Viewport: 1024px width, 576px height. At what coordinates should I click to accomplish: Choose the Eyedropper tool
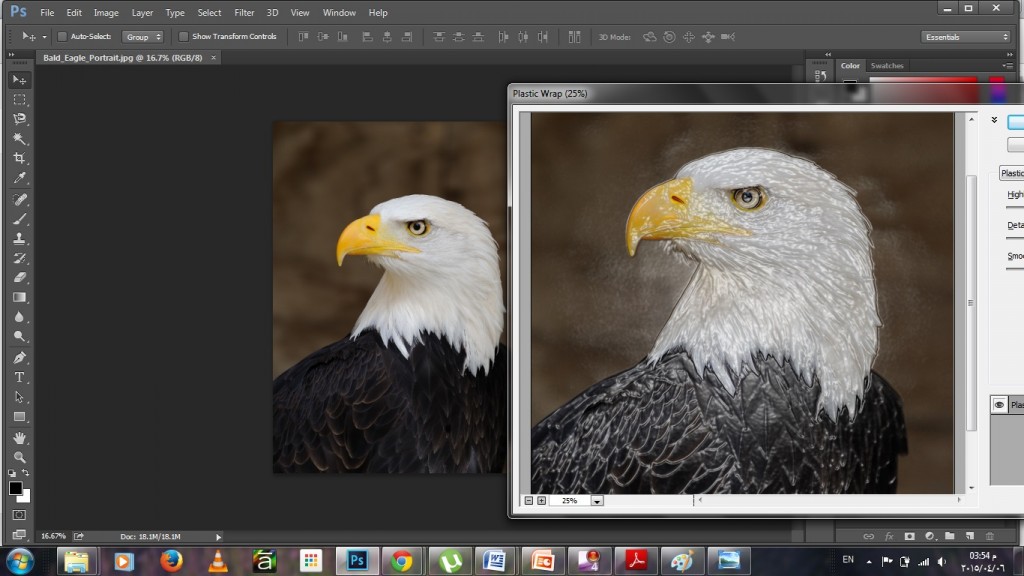[20, 178]
